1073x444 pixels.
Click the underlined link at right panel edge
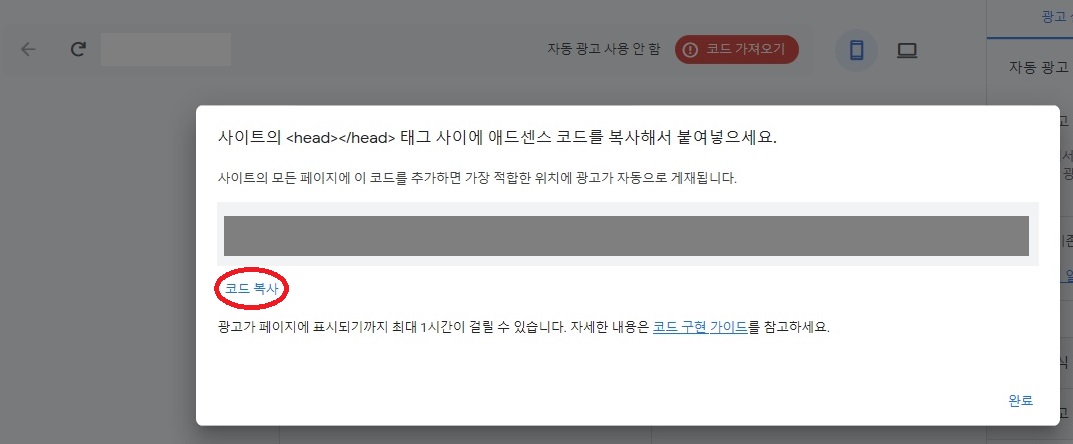(x=1068, y=275)
